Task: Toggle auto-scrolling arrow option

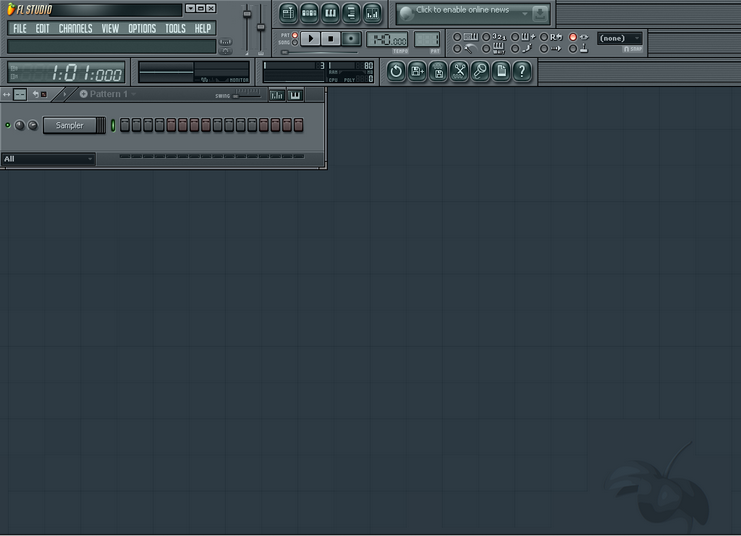Action: pos(544,49)
